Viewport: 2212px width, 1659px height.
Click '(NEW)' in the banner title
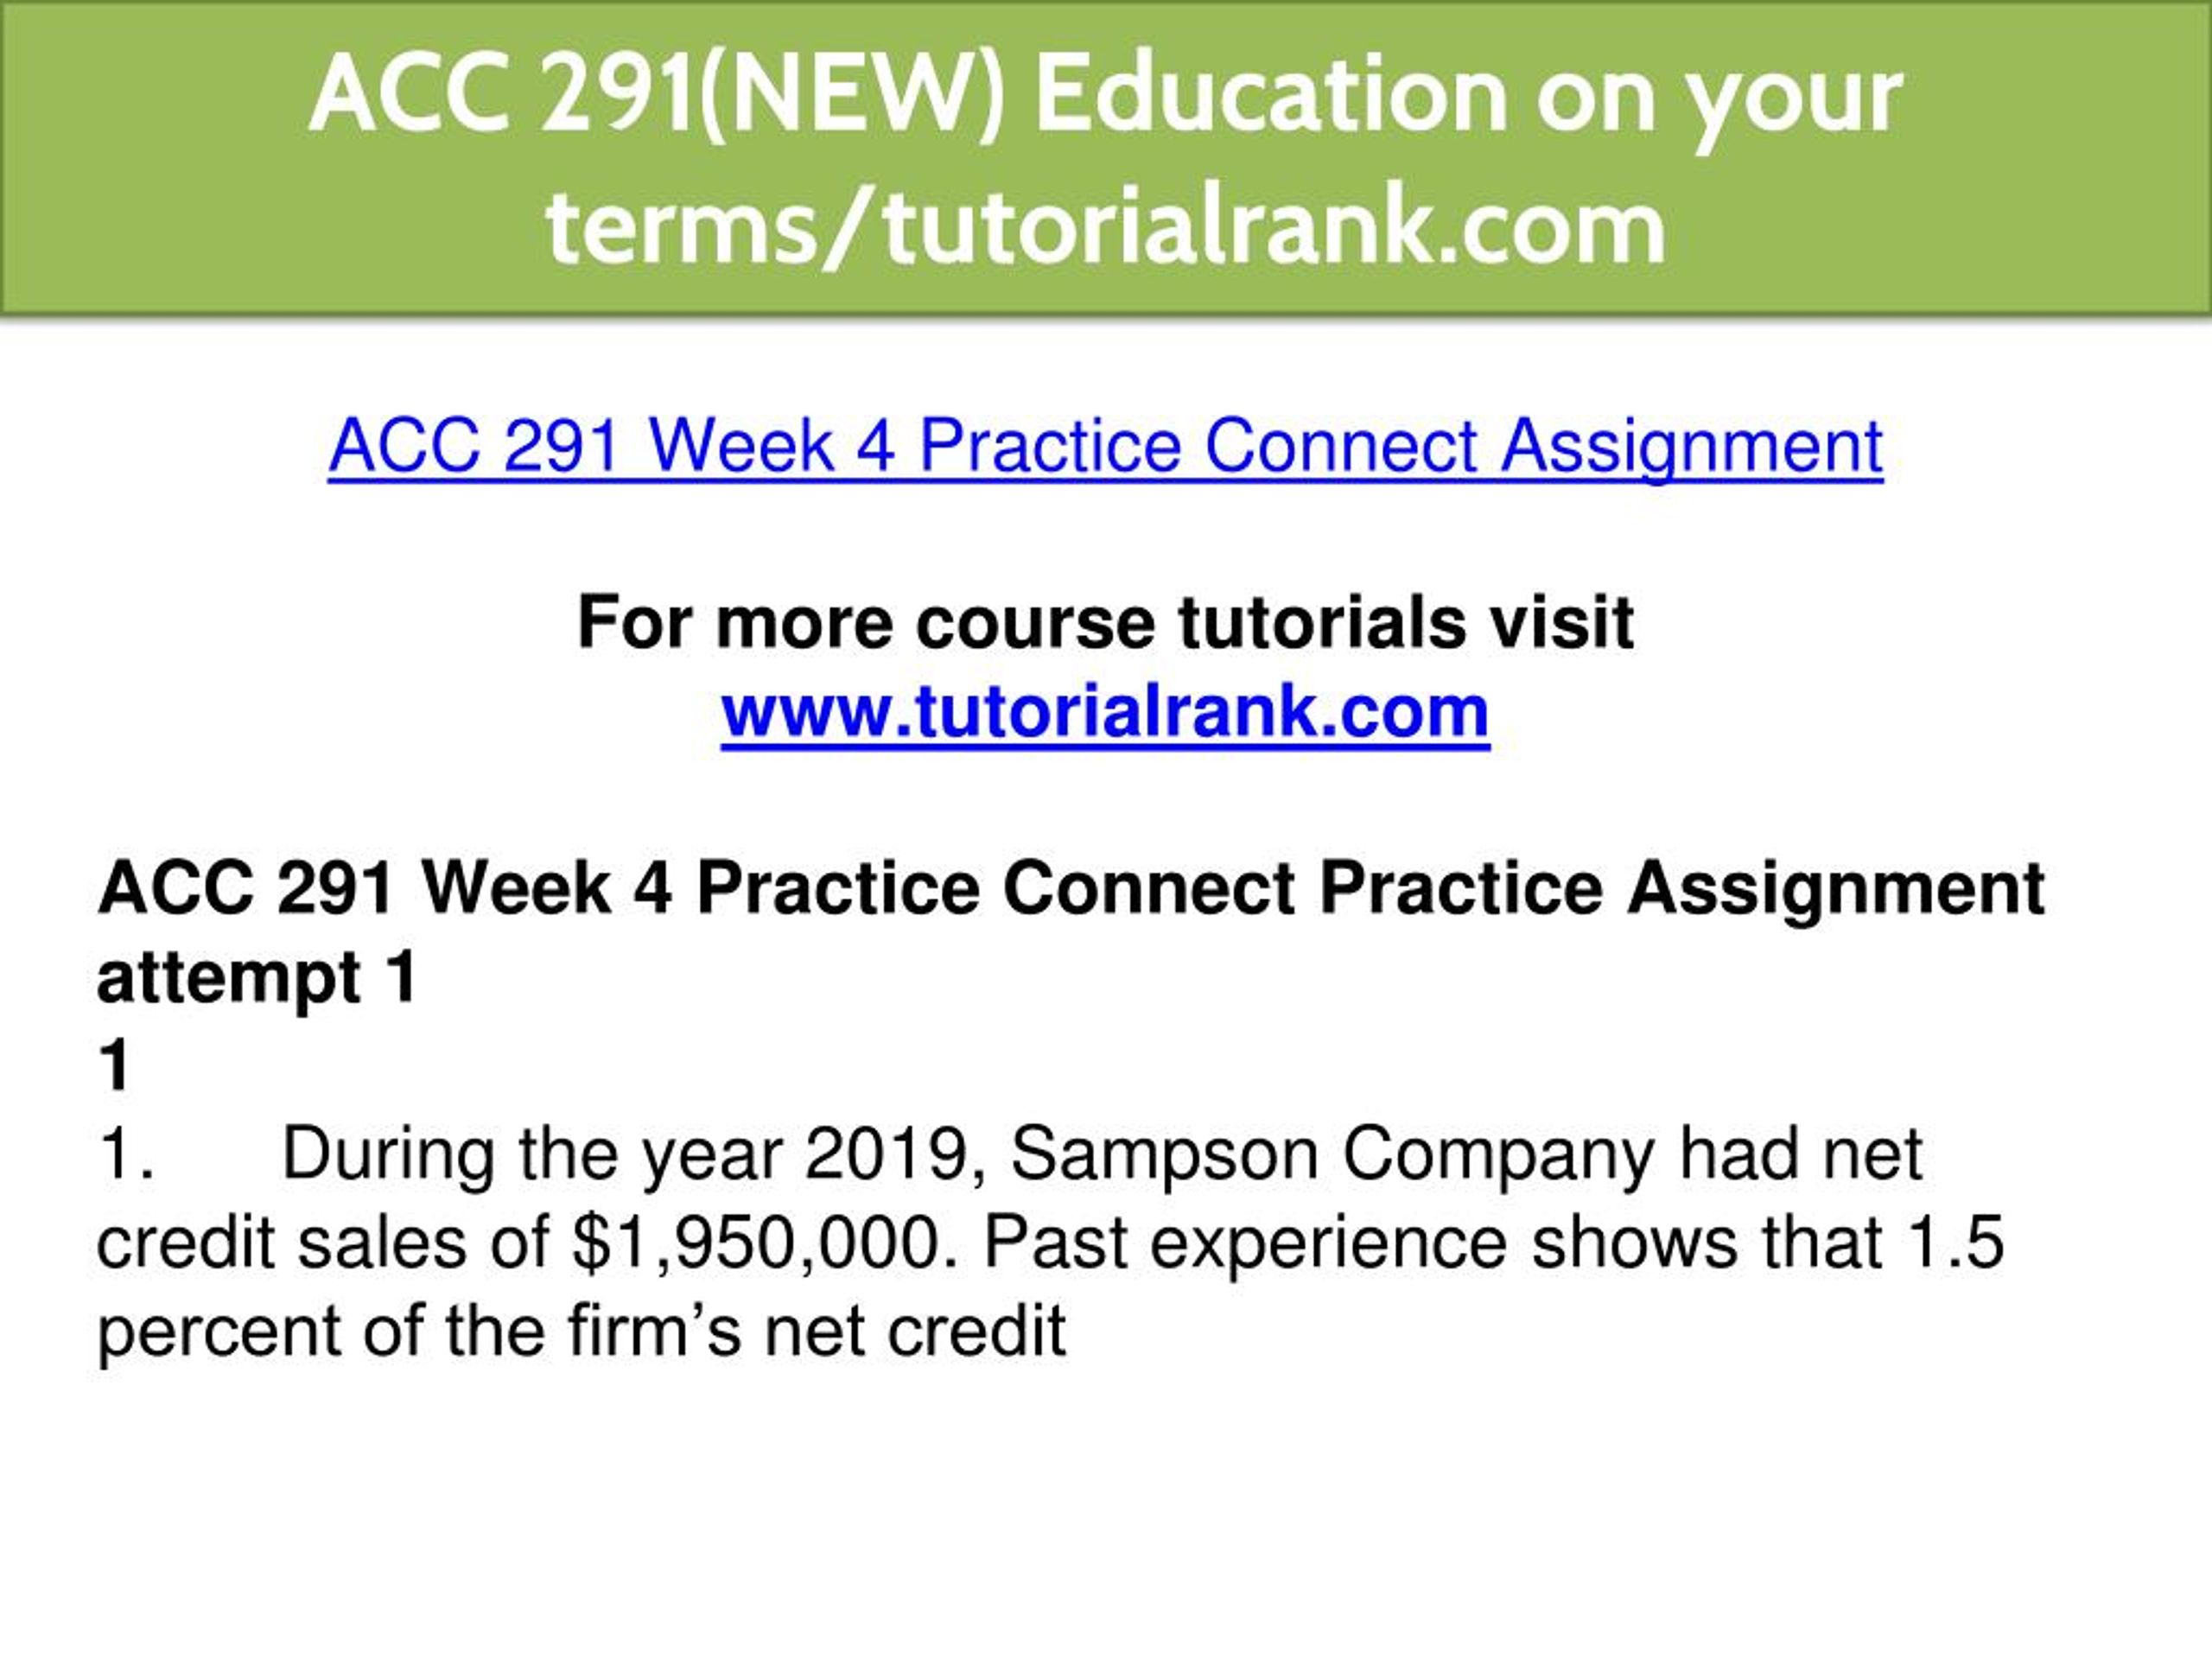(x=856, y=97)
